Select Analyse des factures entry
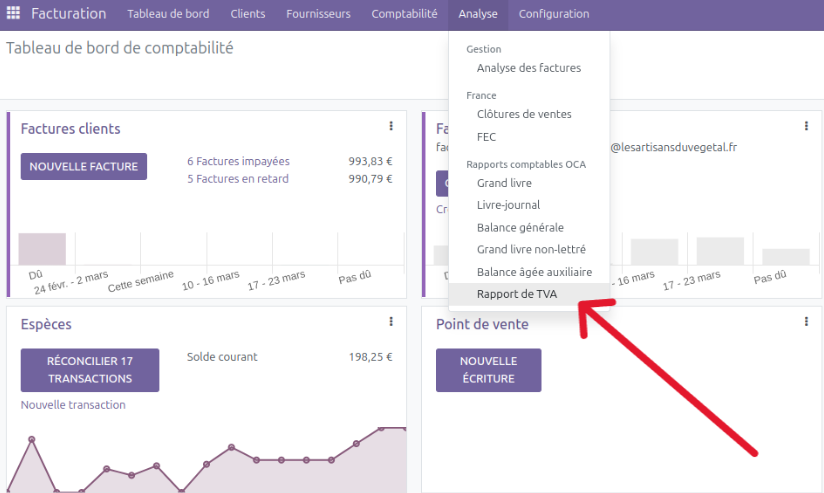824x493 pixels. click(x=529, y=68)
